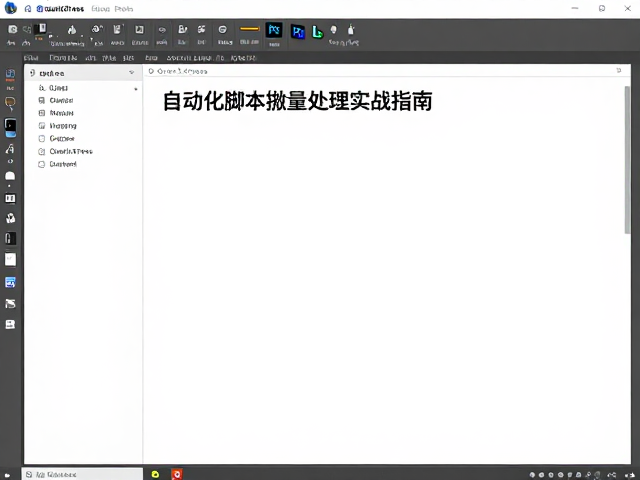This screenshot has width=640, height=480.
Task: Click the blue calendar-style icon in left dock
Action: pyautogui.click(x=10, y=282)
